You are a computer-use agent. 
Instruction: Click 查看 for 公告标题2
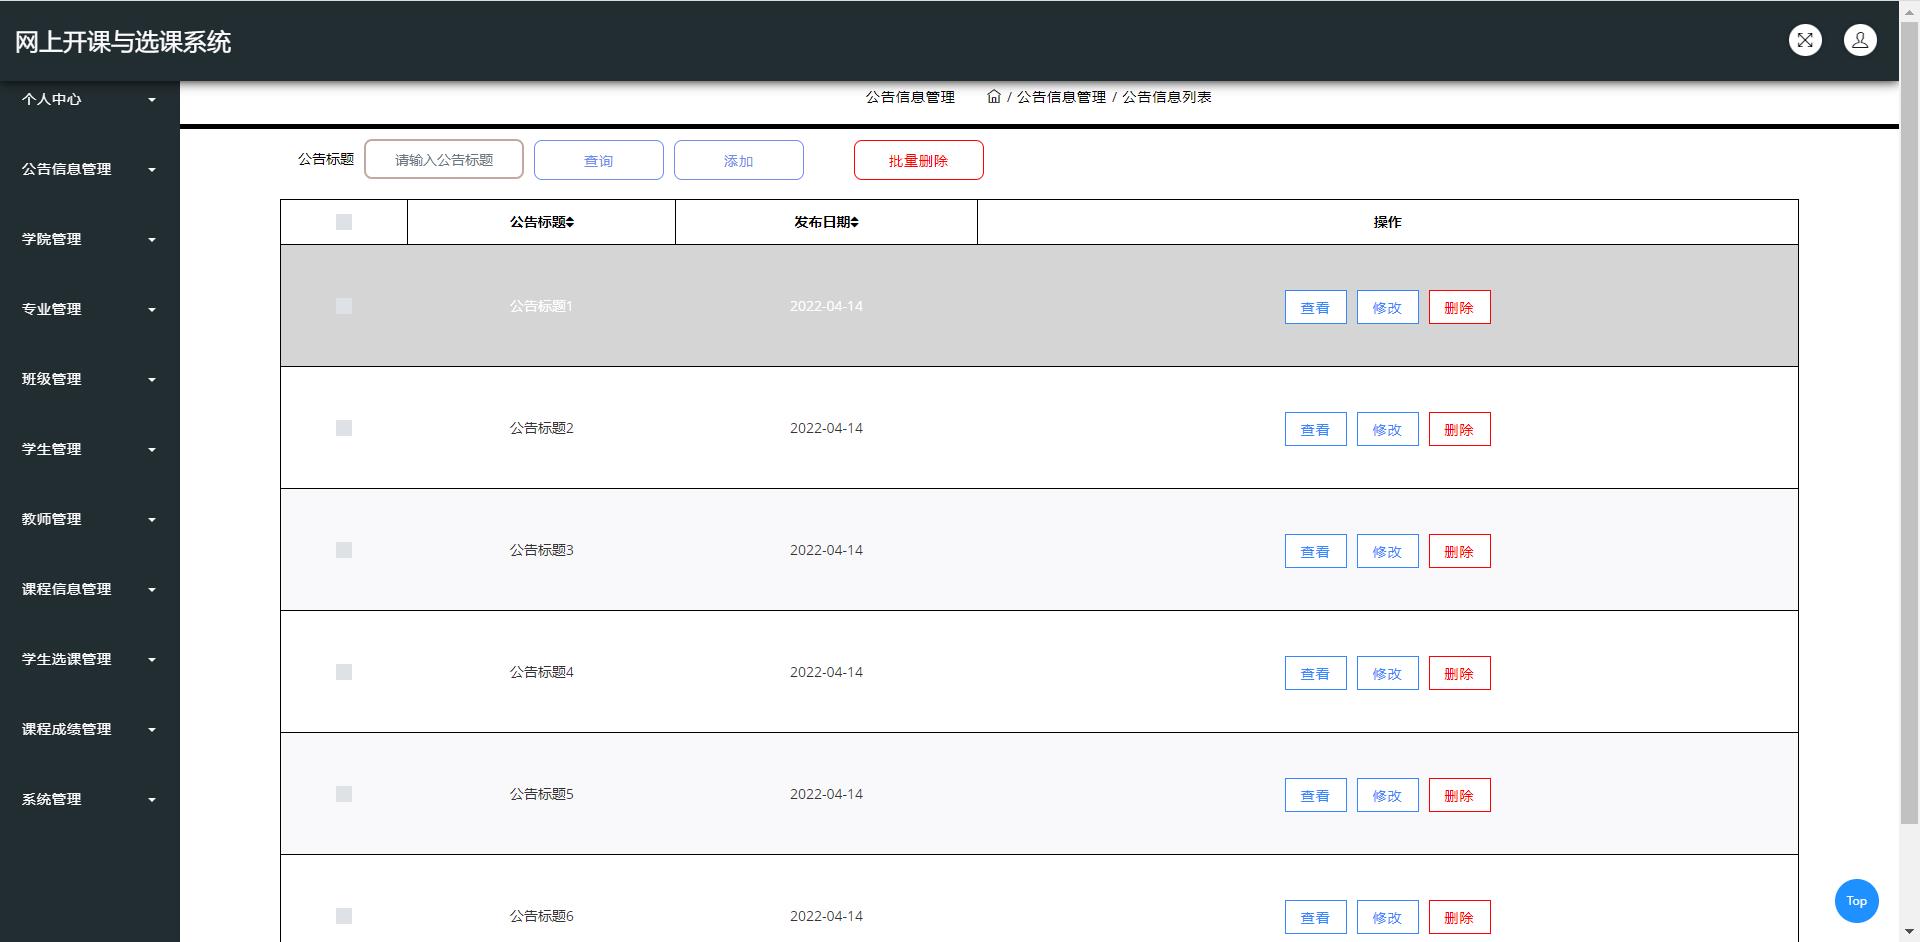point(1316,429)
